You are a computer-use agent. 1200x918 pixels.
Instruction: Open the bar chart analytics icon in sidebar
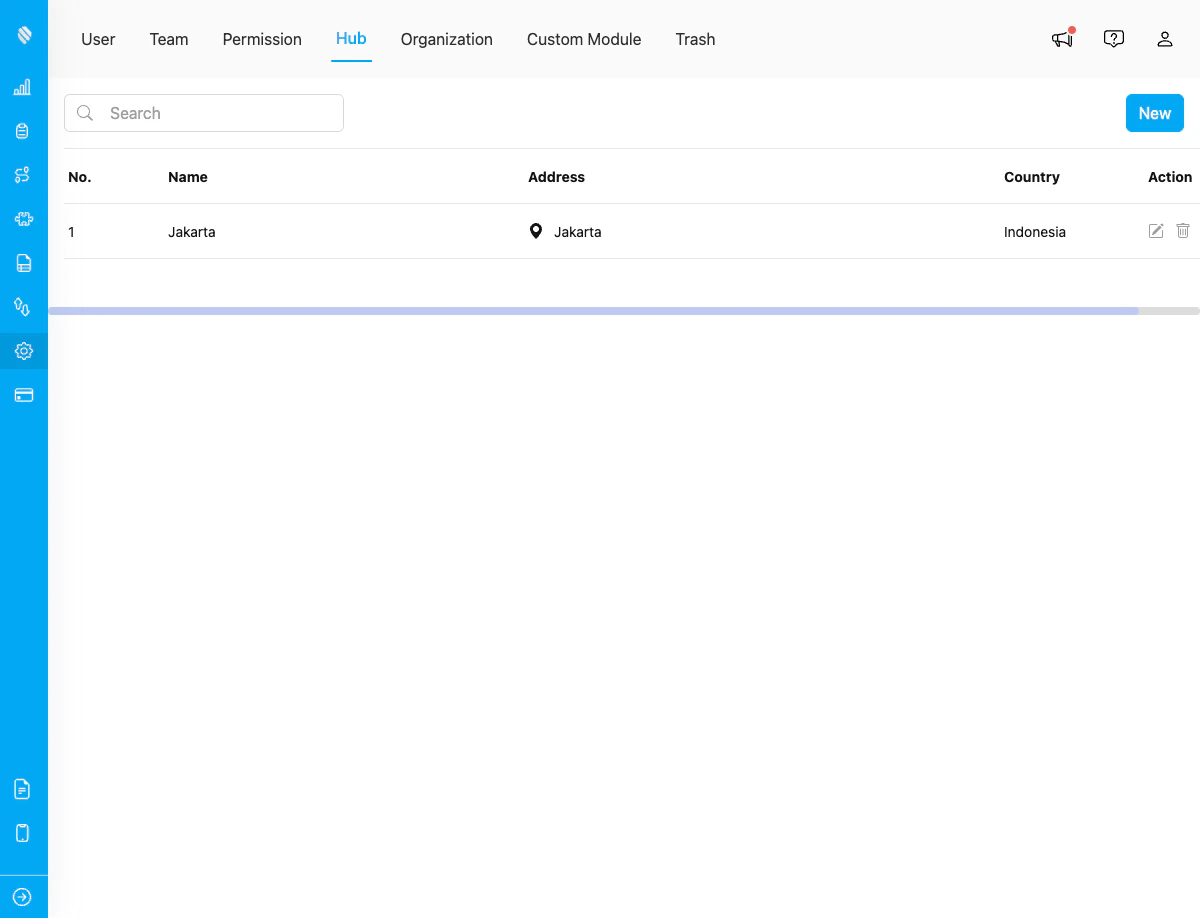23,88
